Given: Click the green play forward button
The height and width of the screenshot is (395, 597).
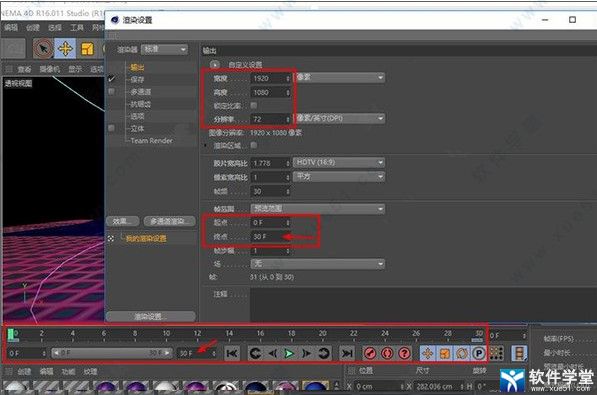Looking at the screenshot, I should pos(289,353).
